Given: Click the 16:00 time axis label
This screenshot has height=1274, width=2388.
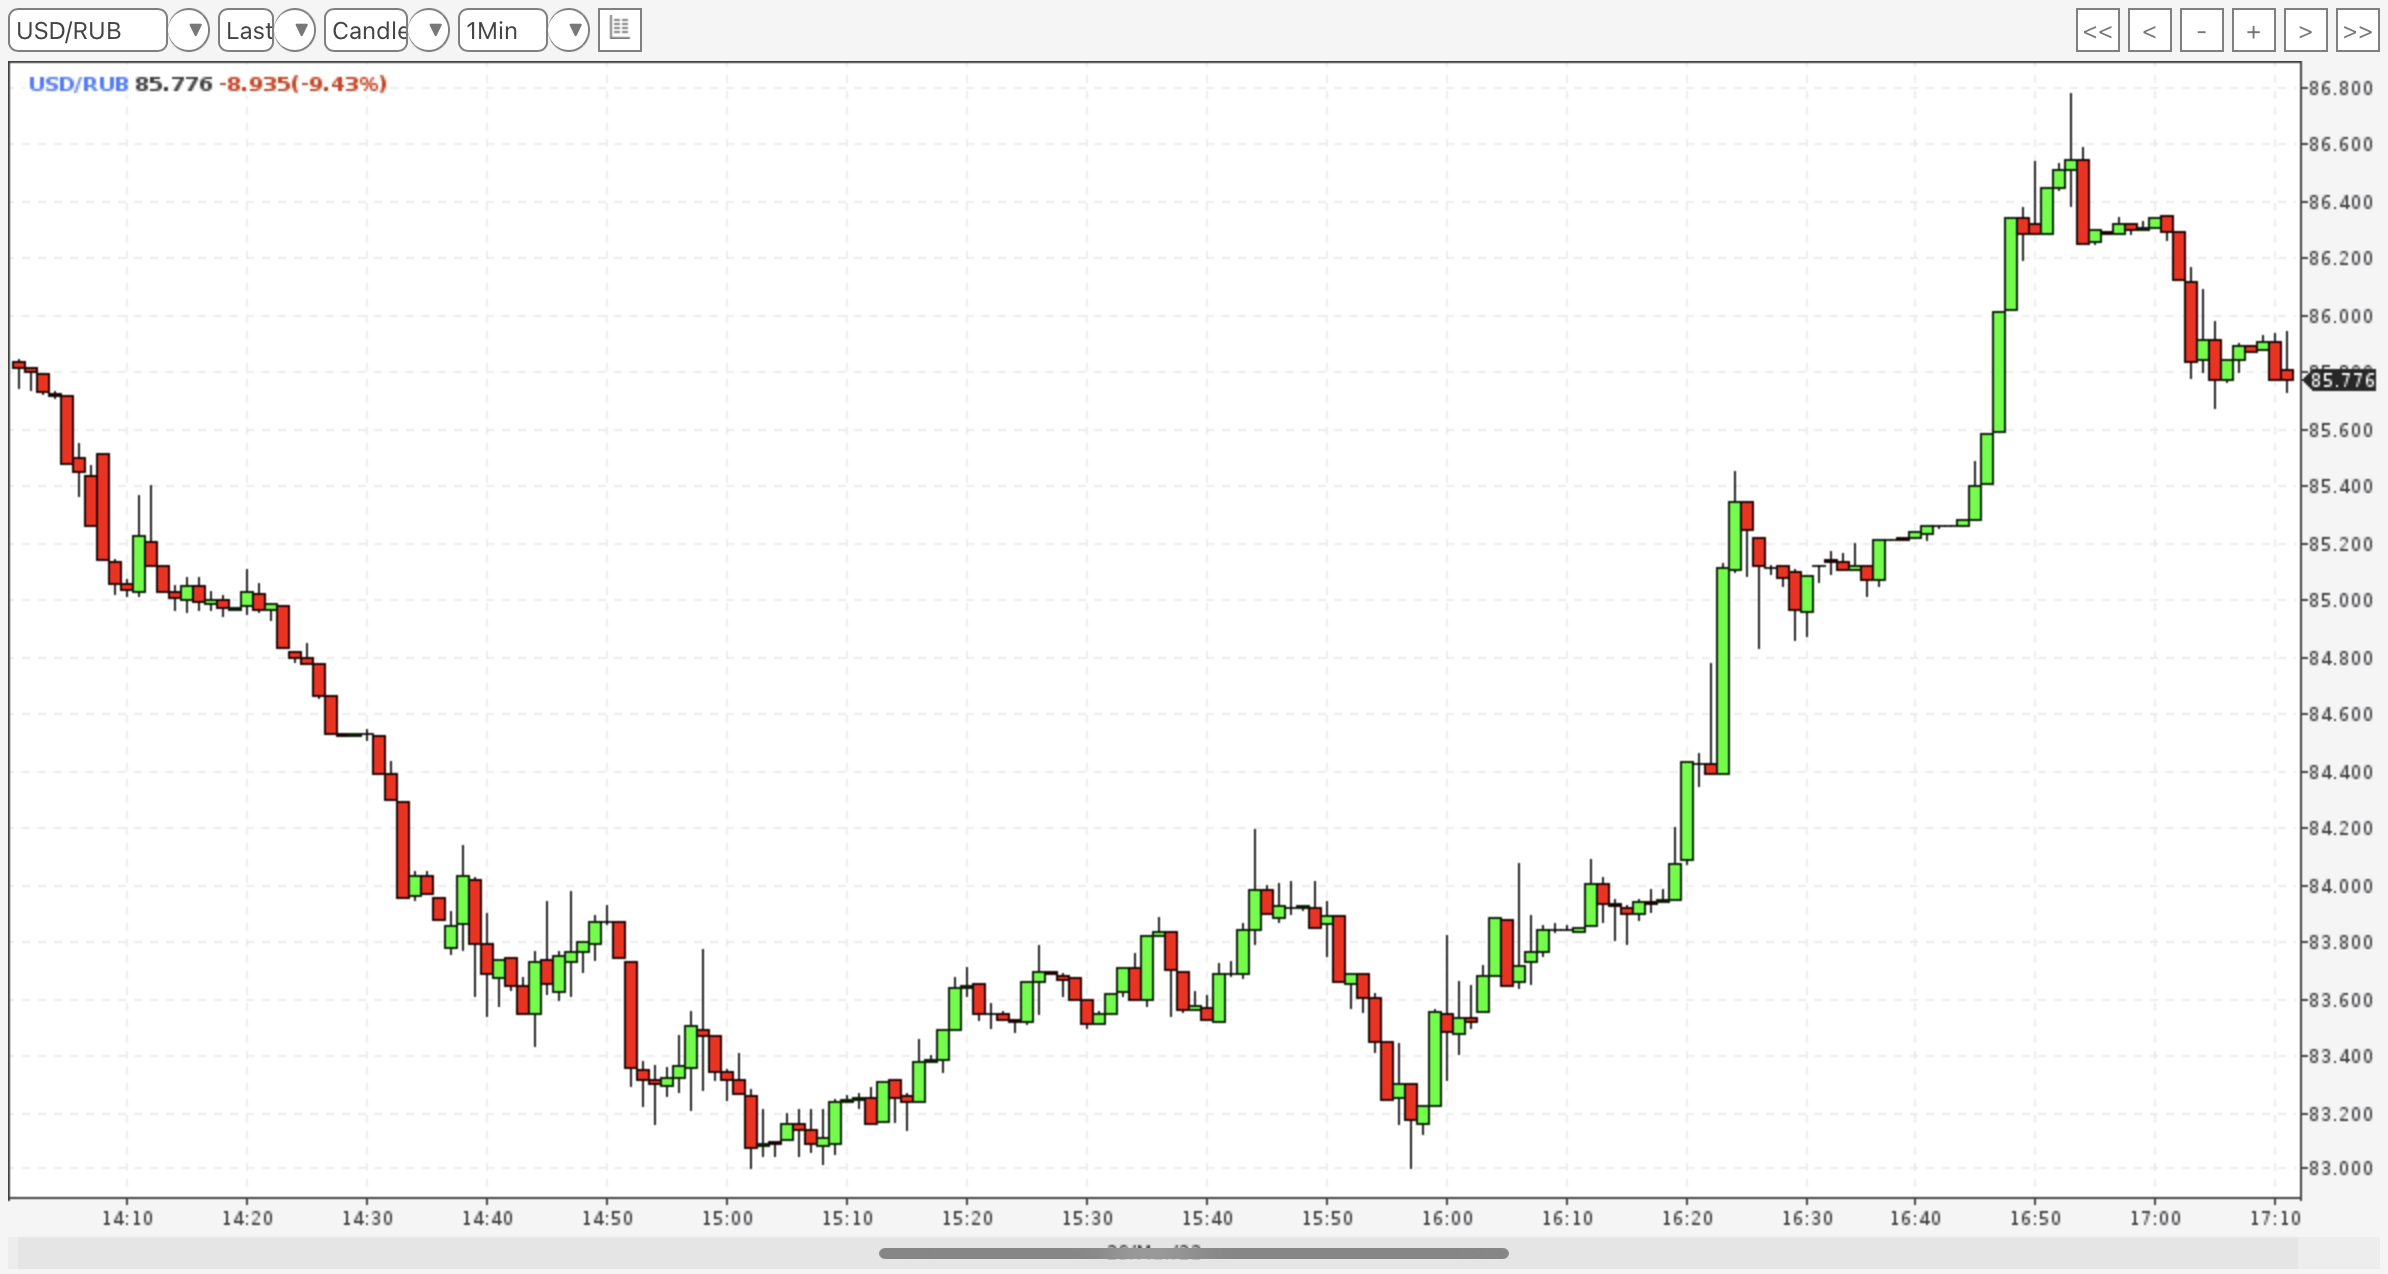Looking at the screenshot, I should [x=1447, y=1218].
